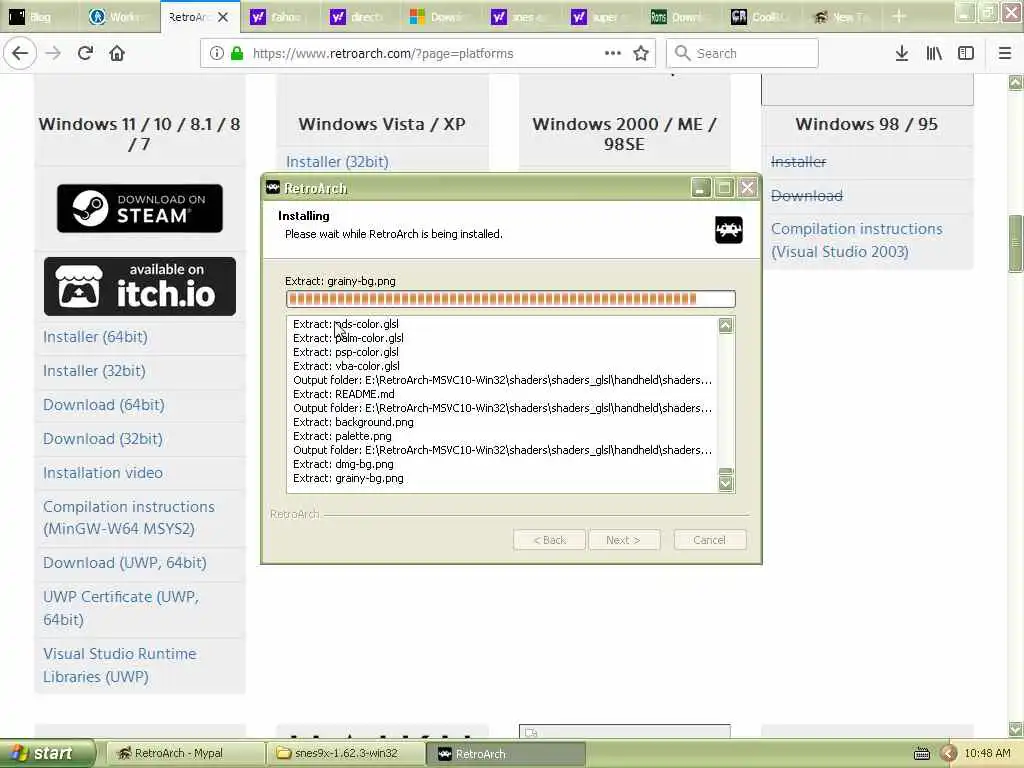Select the 'Extract: vba-color.glsl' log line
The image size is (1024, 768).
(346, 366)
